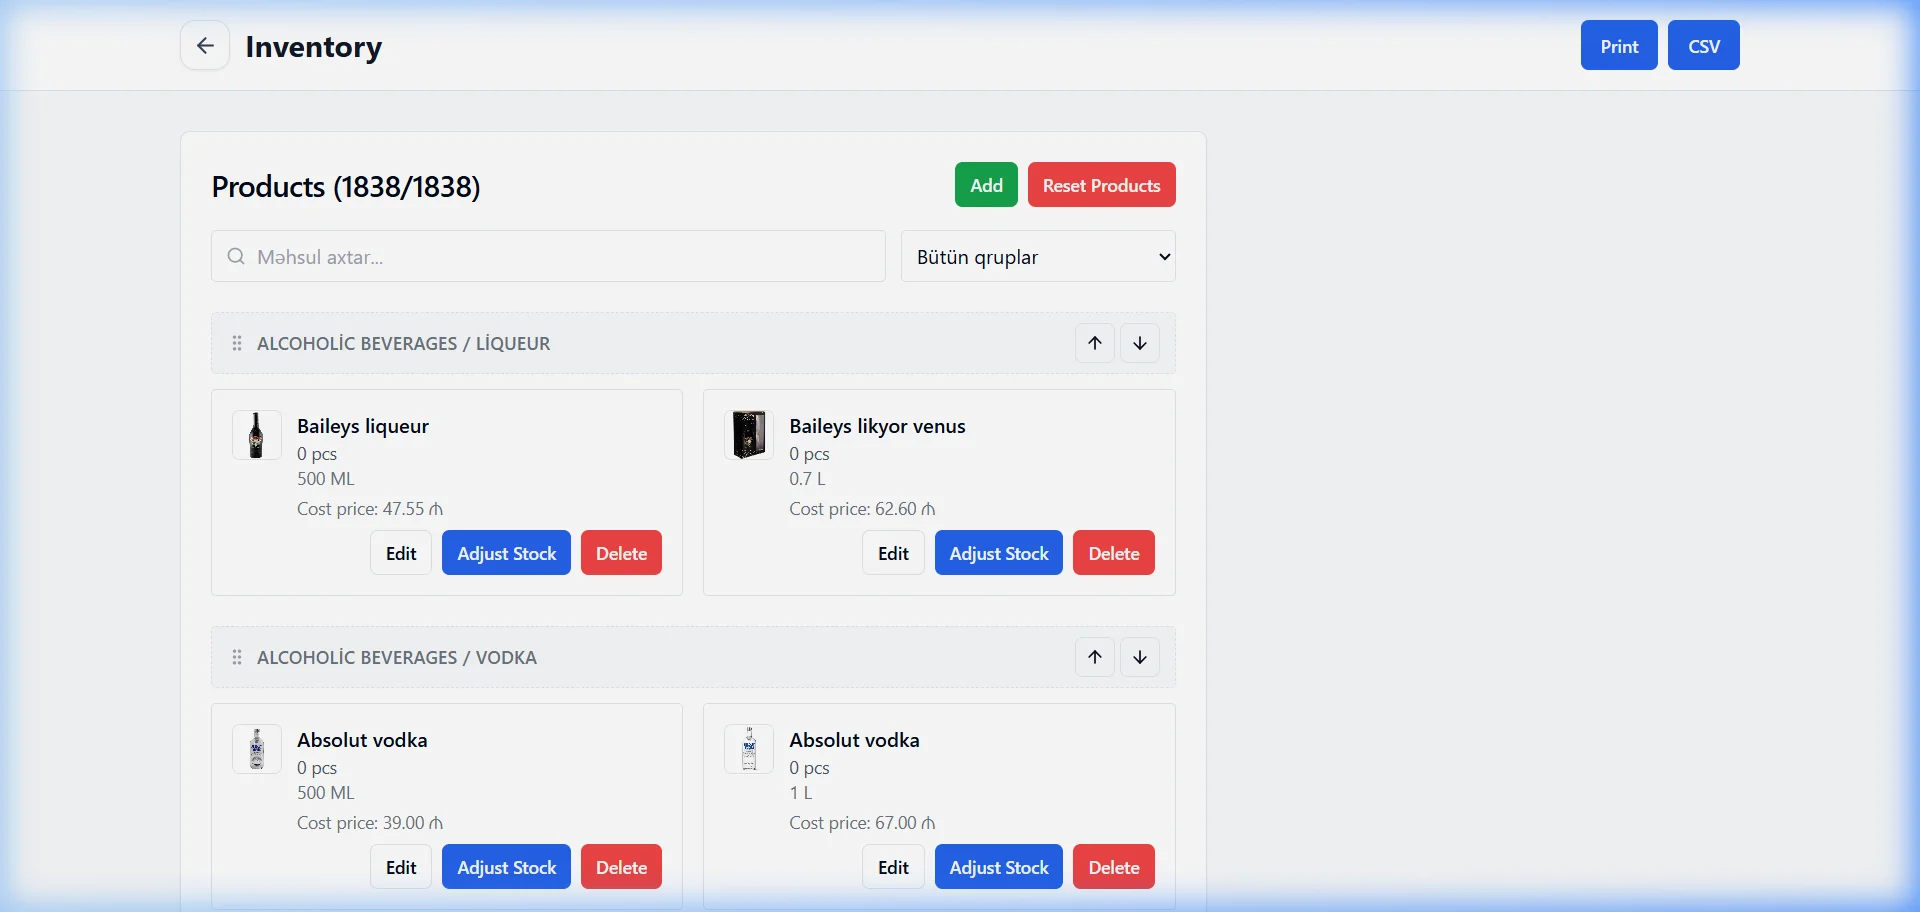Move the Liqueur group down with its arrow
This screenshot has width=1920, height=912.
coord(1140,343)
